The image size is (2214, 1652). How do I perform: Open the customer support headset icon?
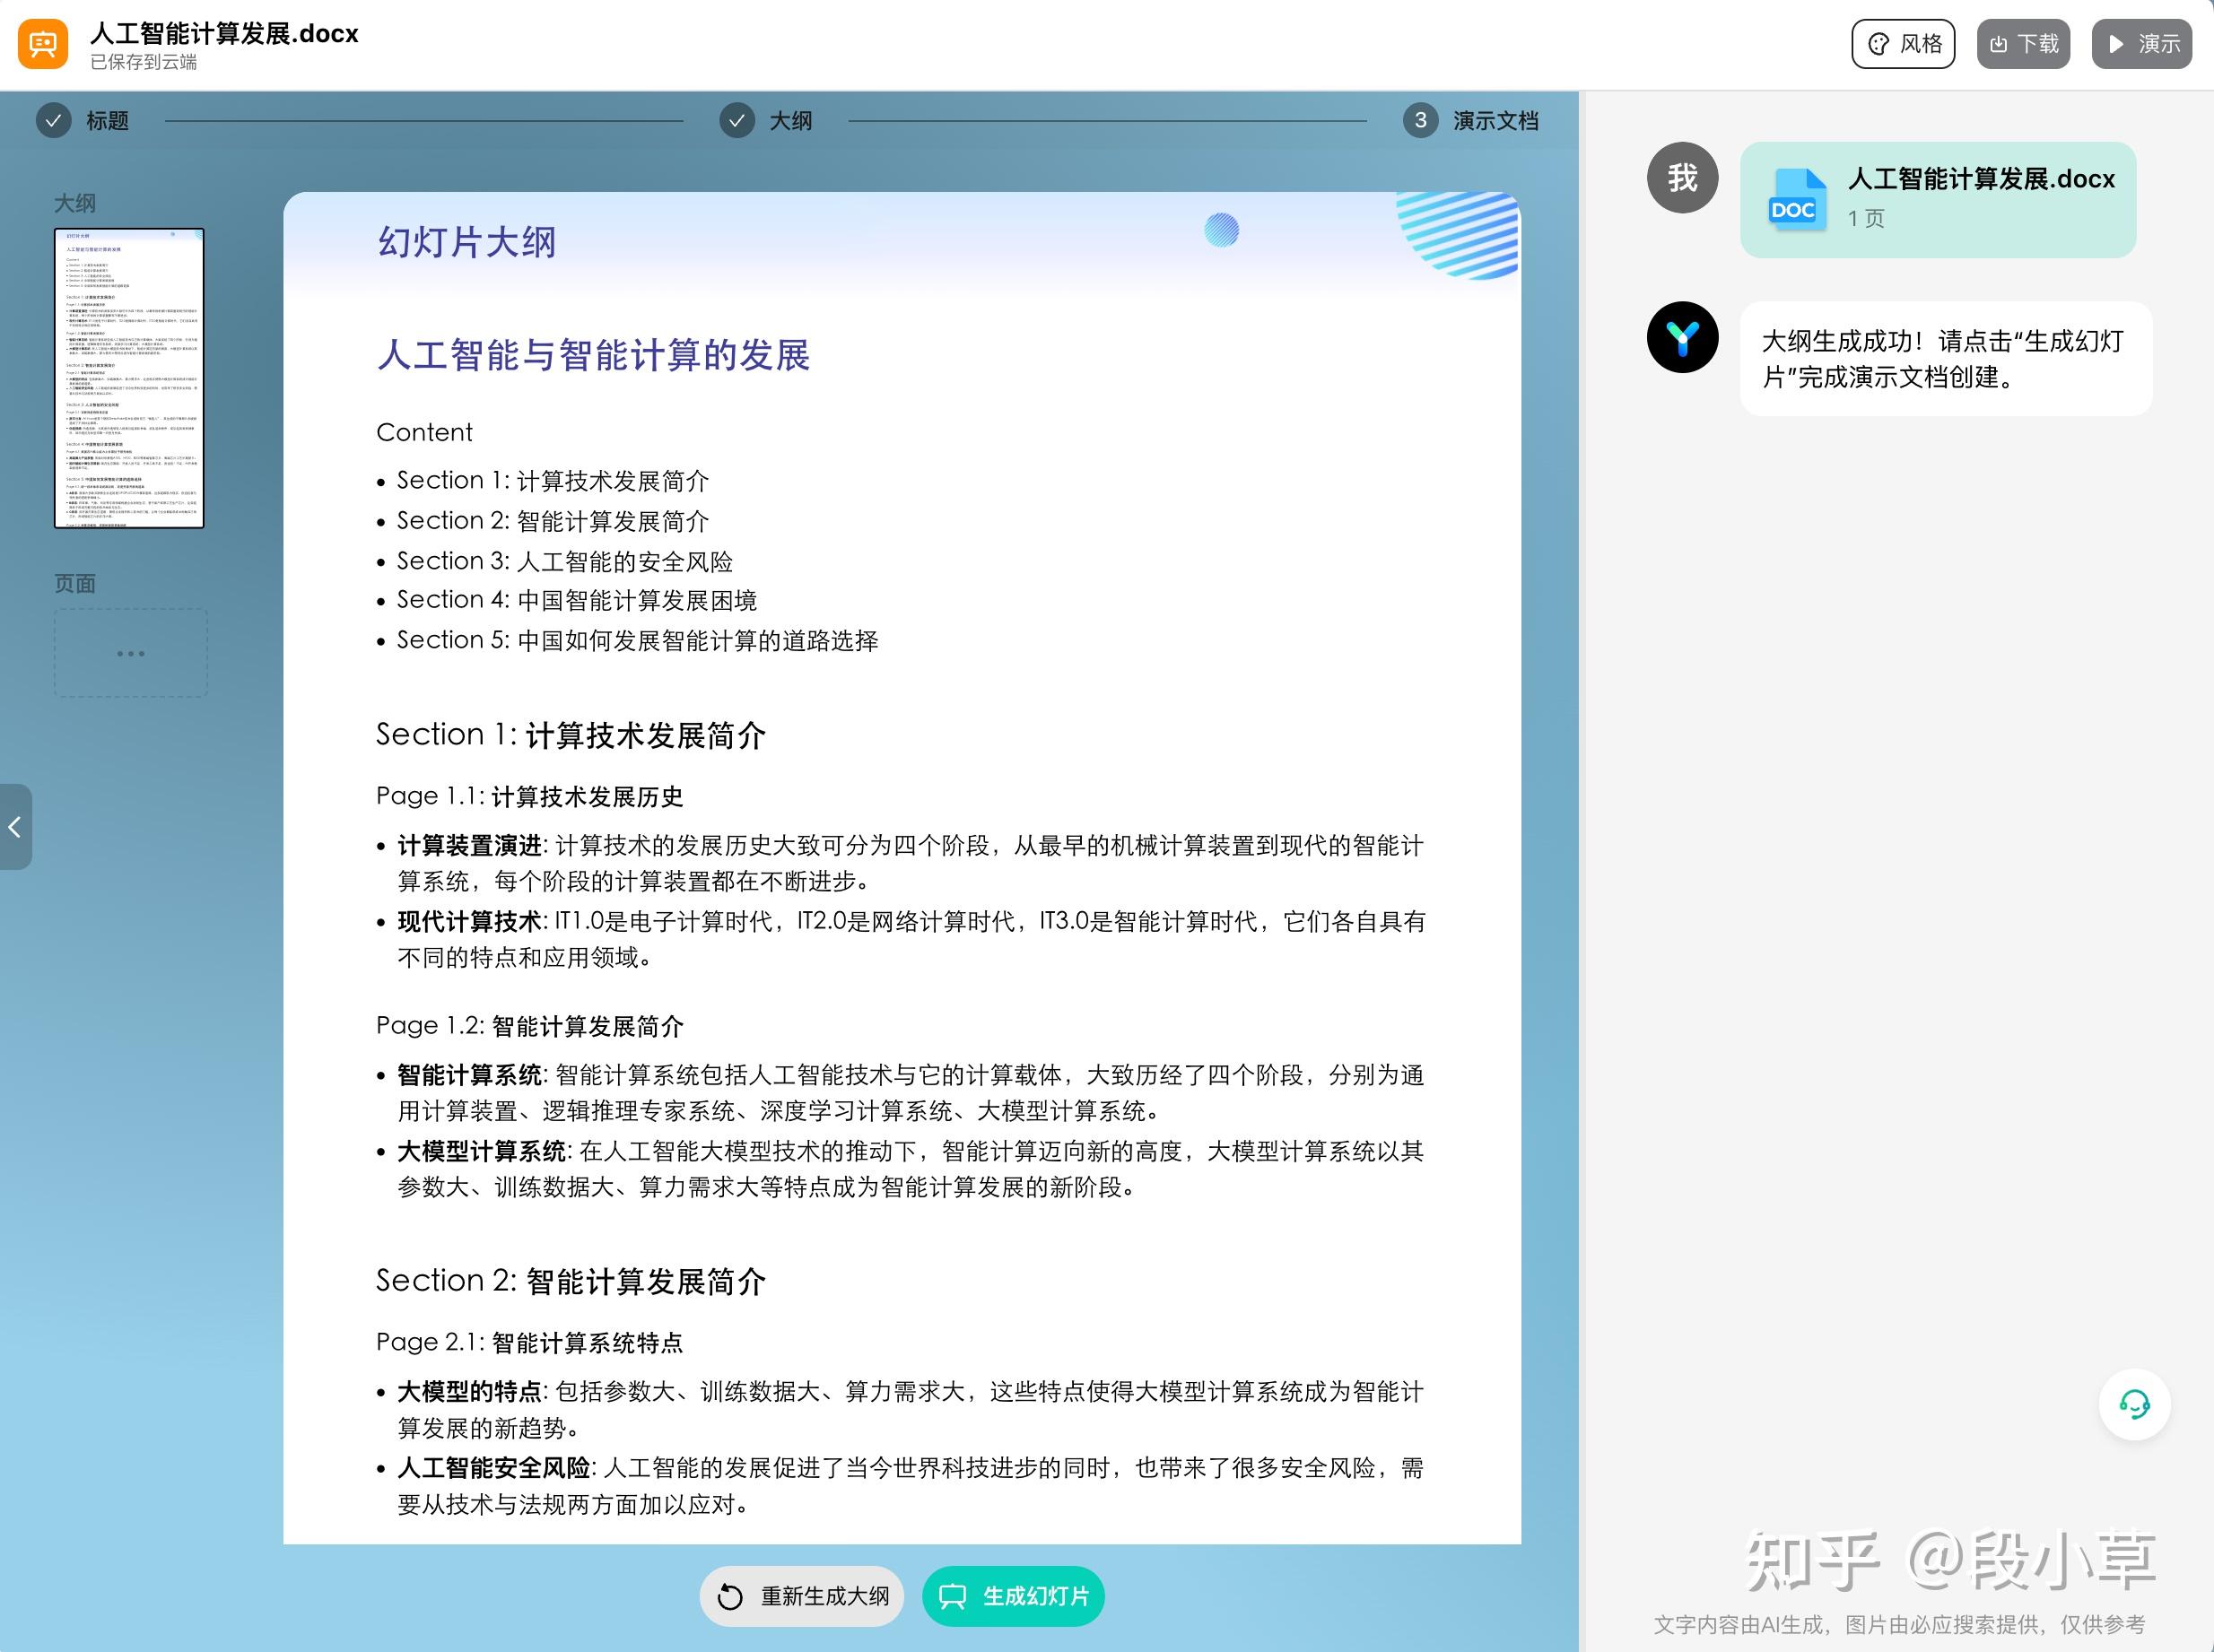point(2134,1404)
